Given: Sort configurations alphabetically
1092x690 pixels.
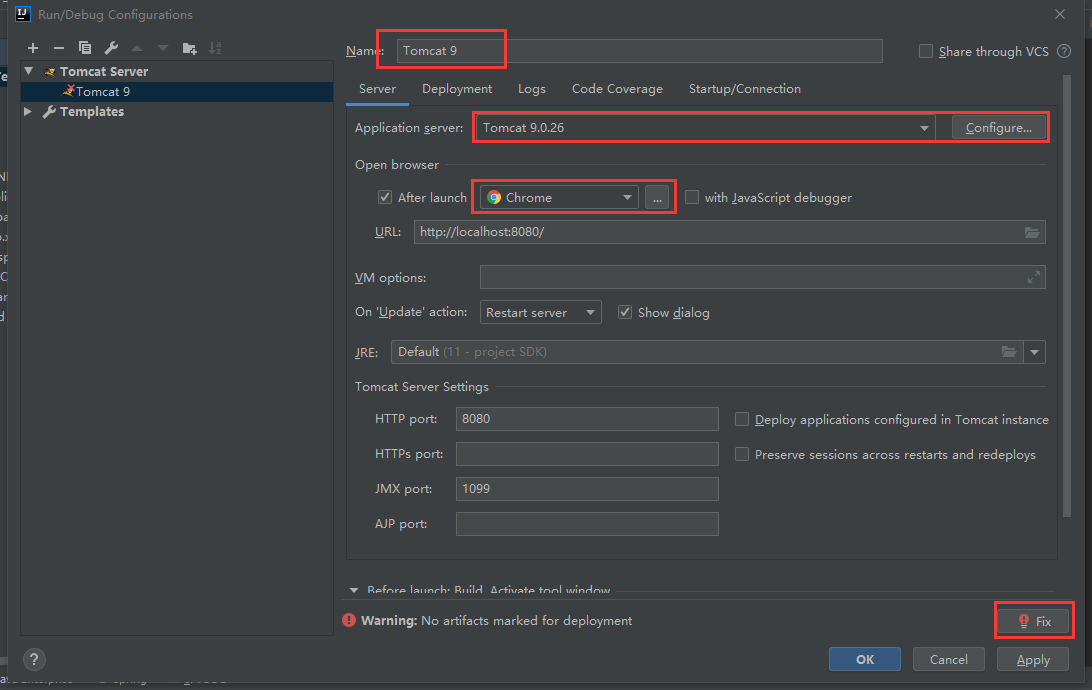Looking at the screenshot, I should pos(214,47).
